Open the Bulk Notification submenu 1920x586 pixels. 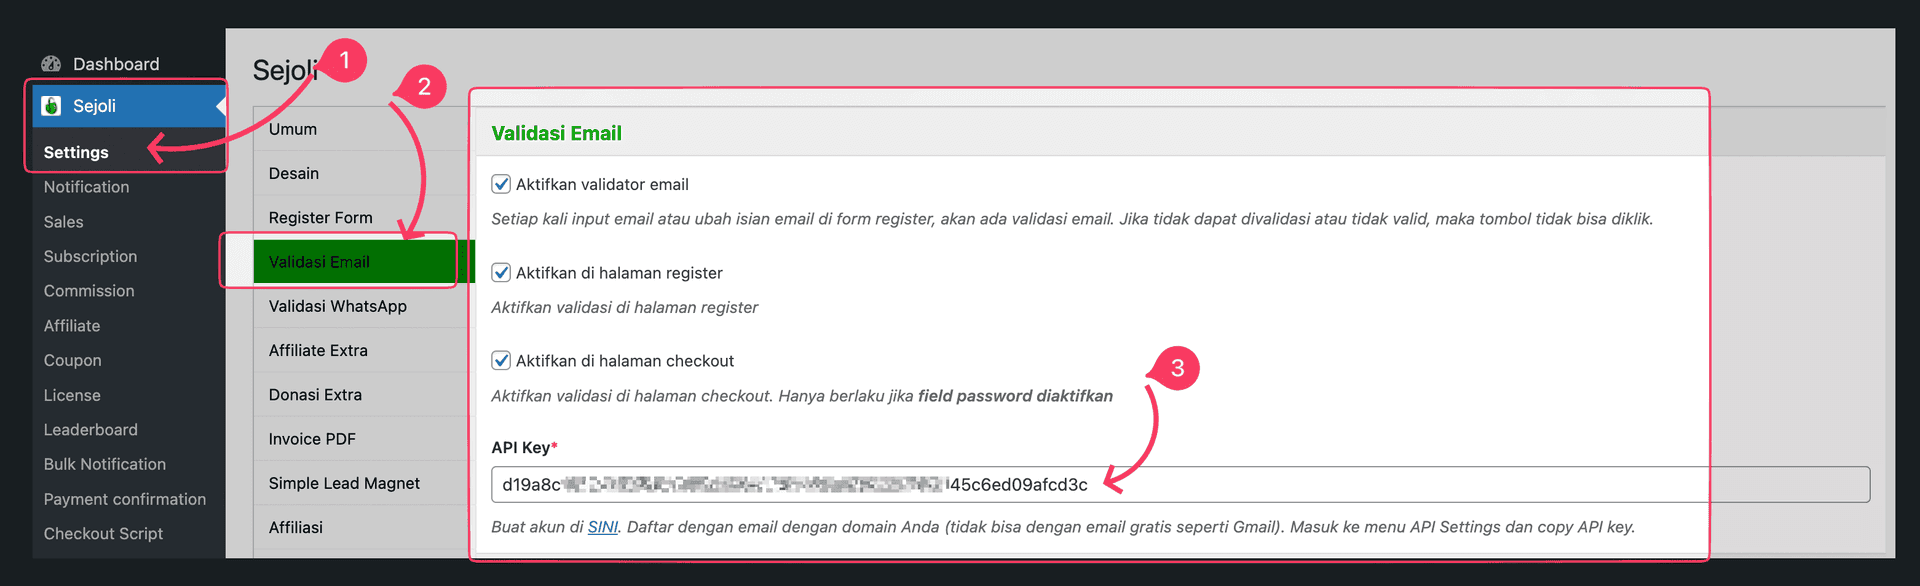pos(105,464)
